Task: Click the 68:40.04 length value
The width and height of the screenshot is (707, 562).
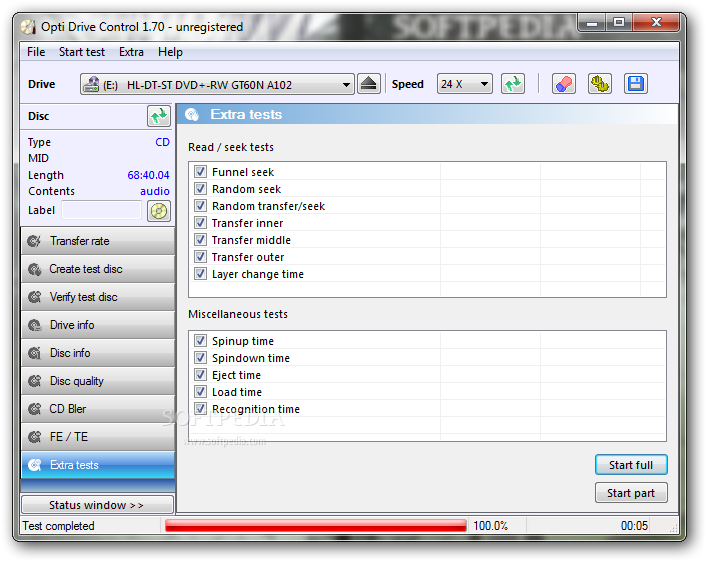Action: (x=148, y=175)
